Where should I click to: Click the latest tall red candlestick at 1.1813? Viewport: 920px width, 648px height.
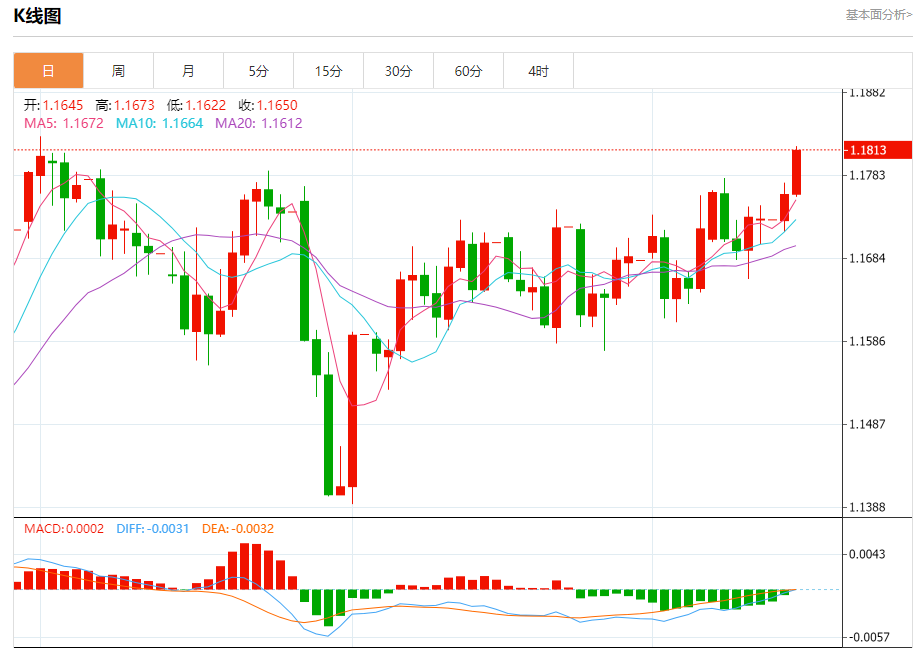click(x=796, y=172)
